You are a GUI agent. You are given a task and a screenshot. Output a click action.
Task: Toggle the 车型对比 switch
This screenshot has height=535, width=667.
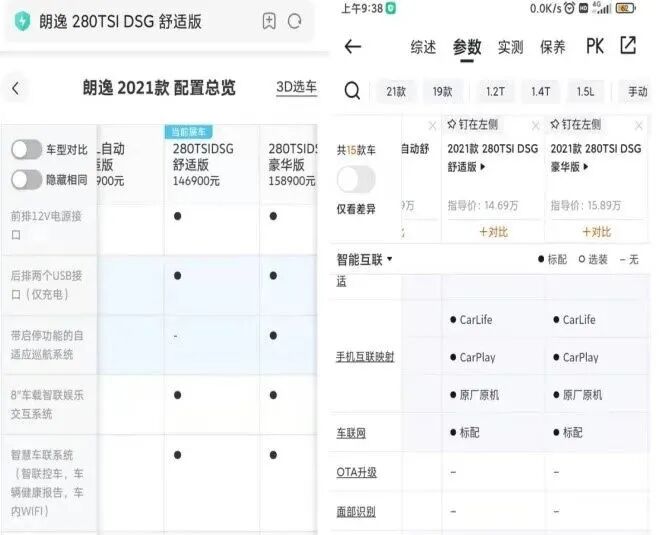pyautogui.click(x=26, y=150)
